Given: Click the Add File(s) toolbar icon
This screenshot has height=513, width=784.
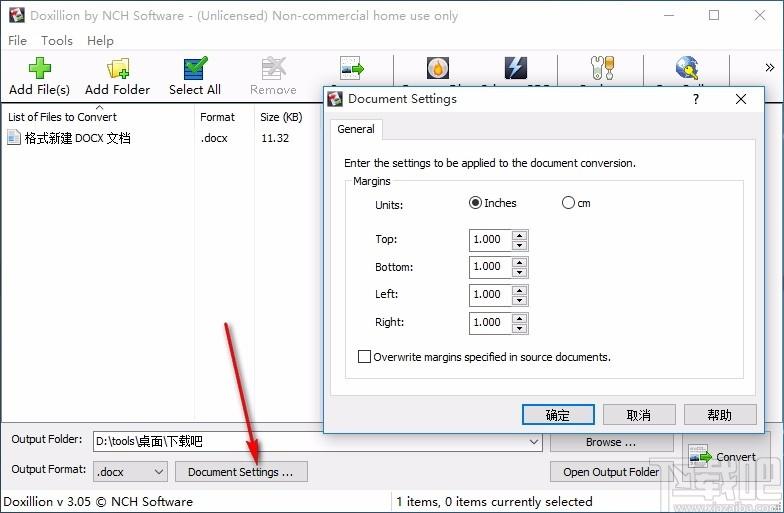Looking at the screenshot, I should 39,68.
